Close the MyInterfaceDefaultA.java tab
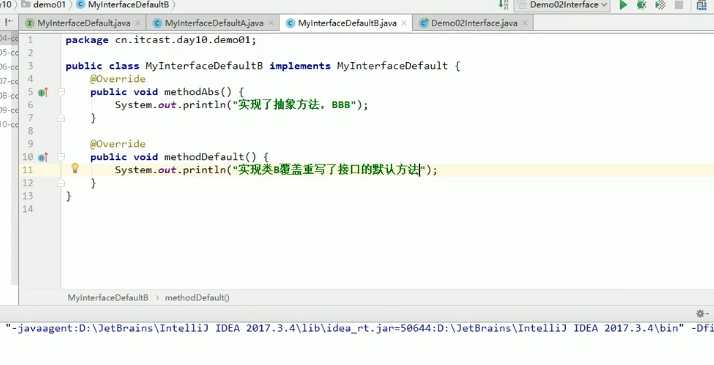 (271, 23)
